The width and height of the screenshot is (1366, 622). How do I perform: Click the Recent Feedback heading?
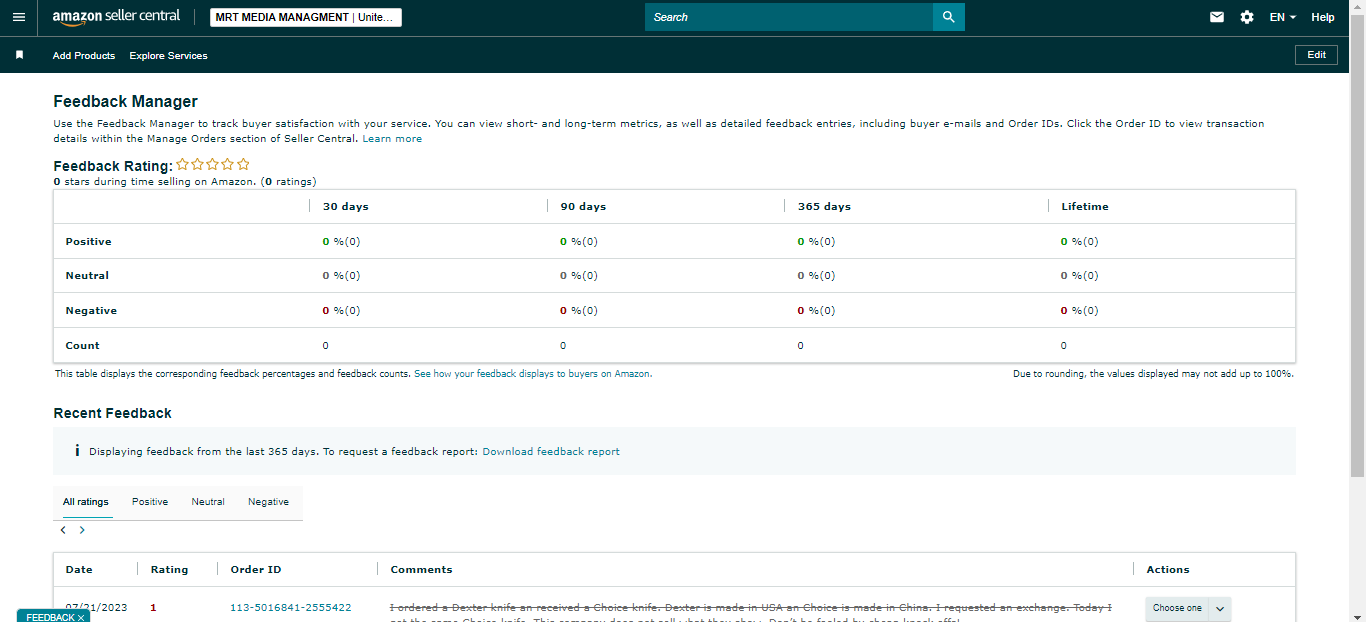click(x=112, y=413)
